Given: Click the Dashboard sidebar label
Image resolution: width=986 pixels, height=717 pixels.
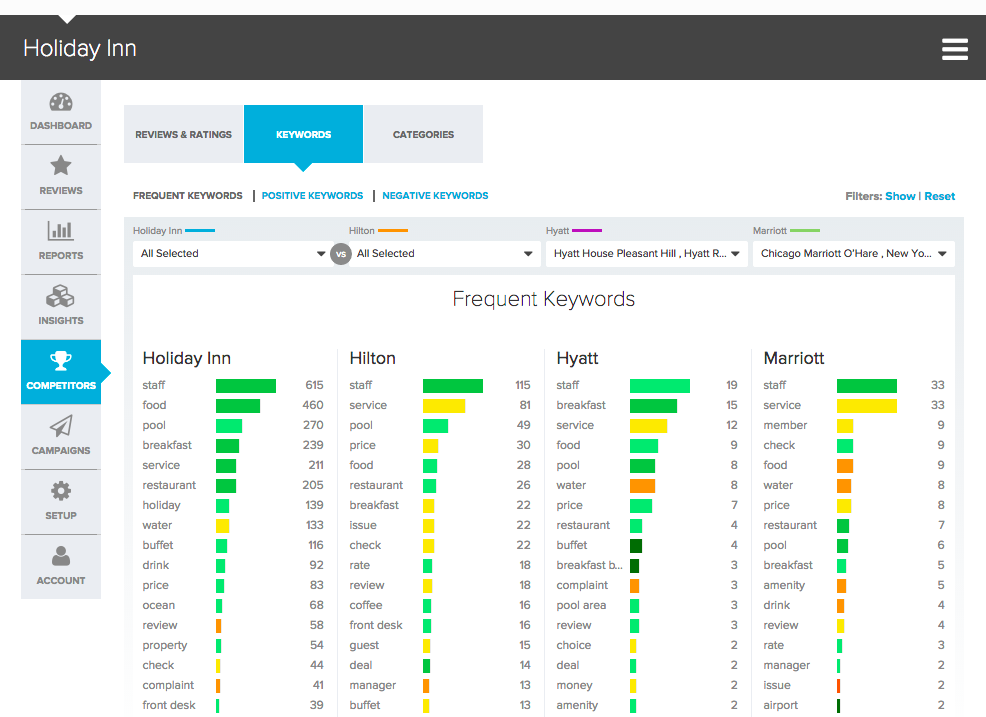Looking at the screenshot, I should coord(61,126).
